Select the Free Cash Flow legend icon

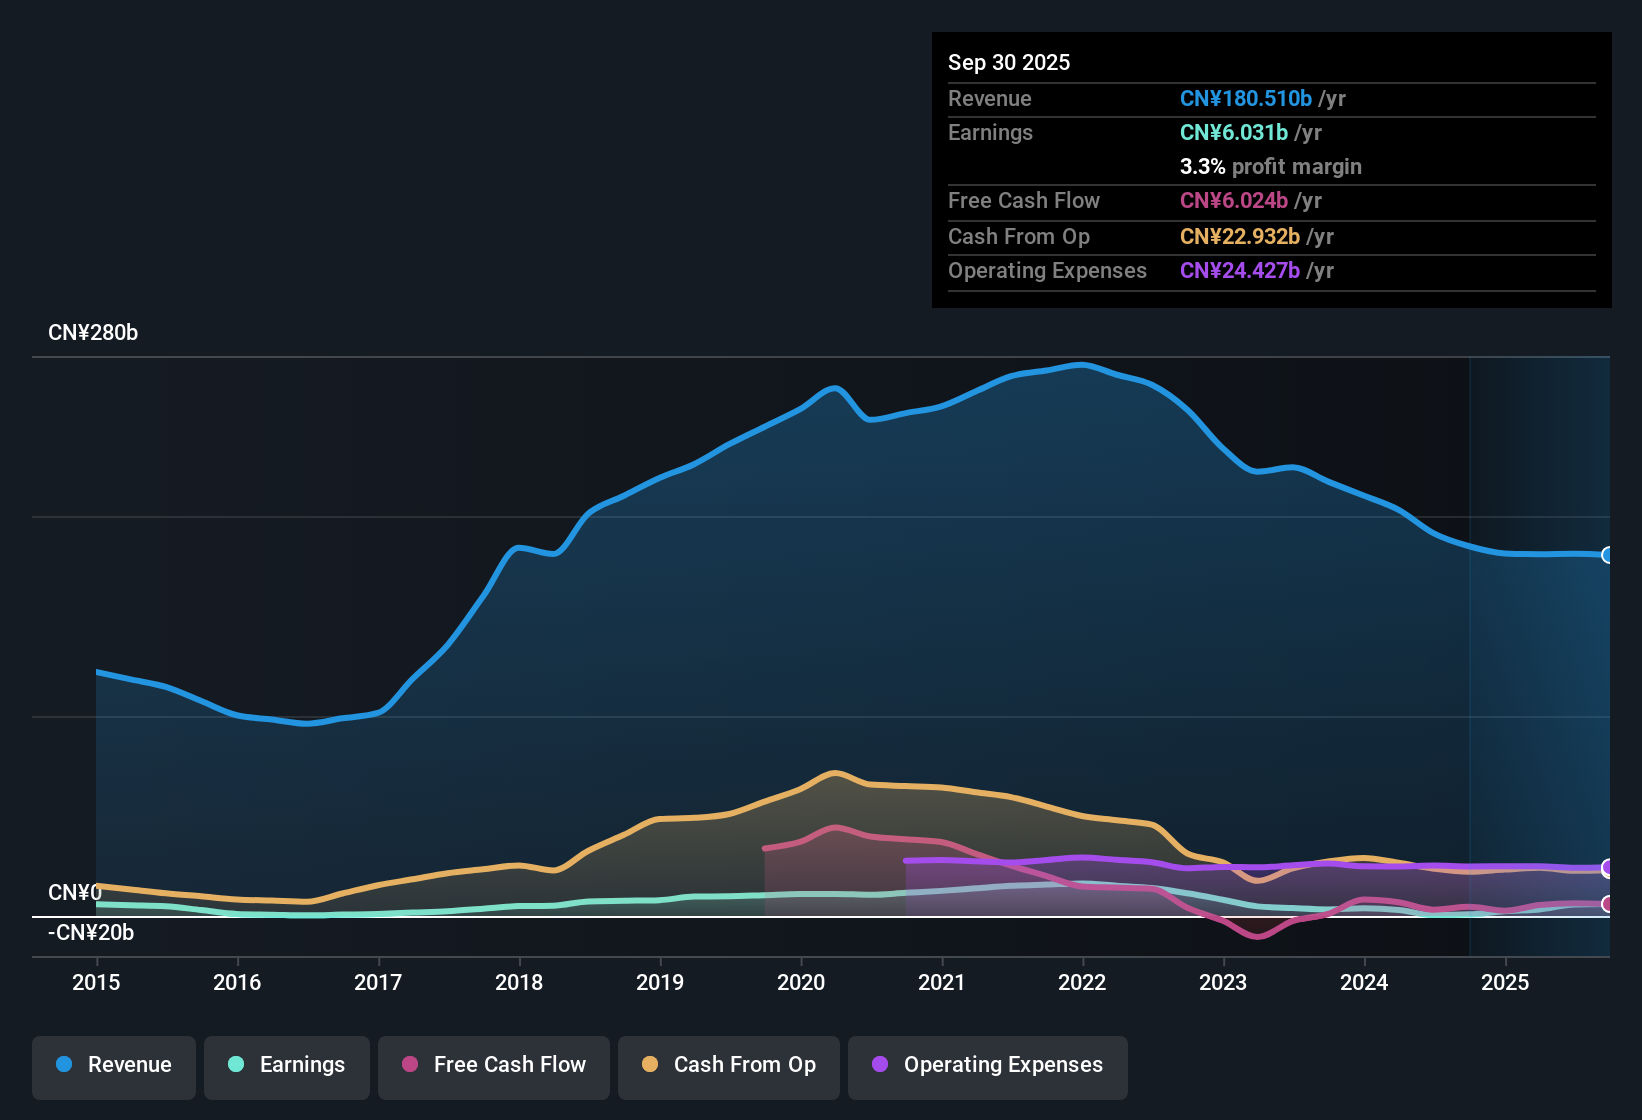(x=409, y=1065)
